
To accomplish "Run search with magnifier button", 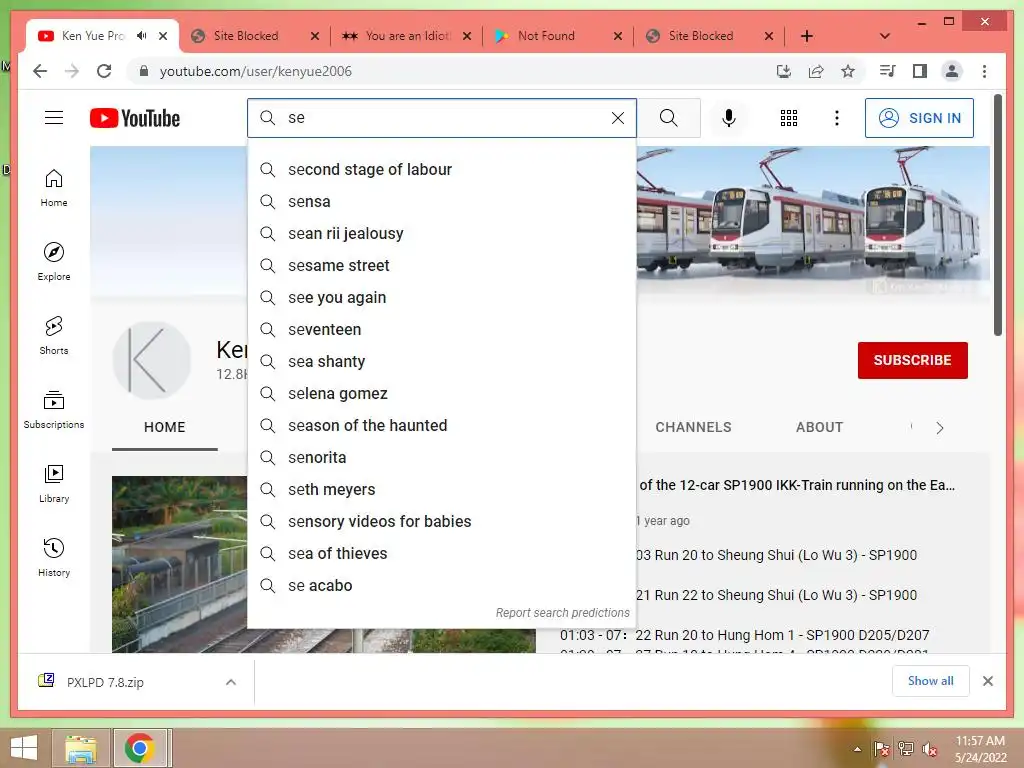I will tap(668, 118).
